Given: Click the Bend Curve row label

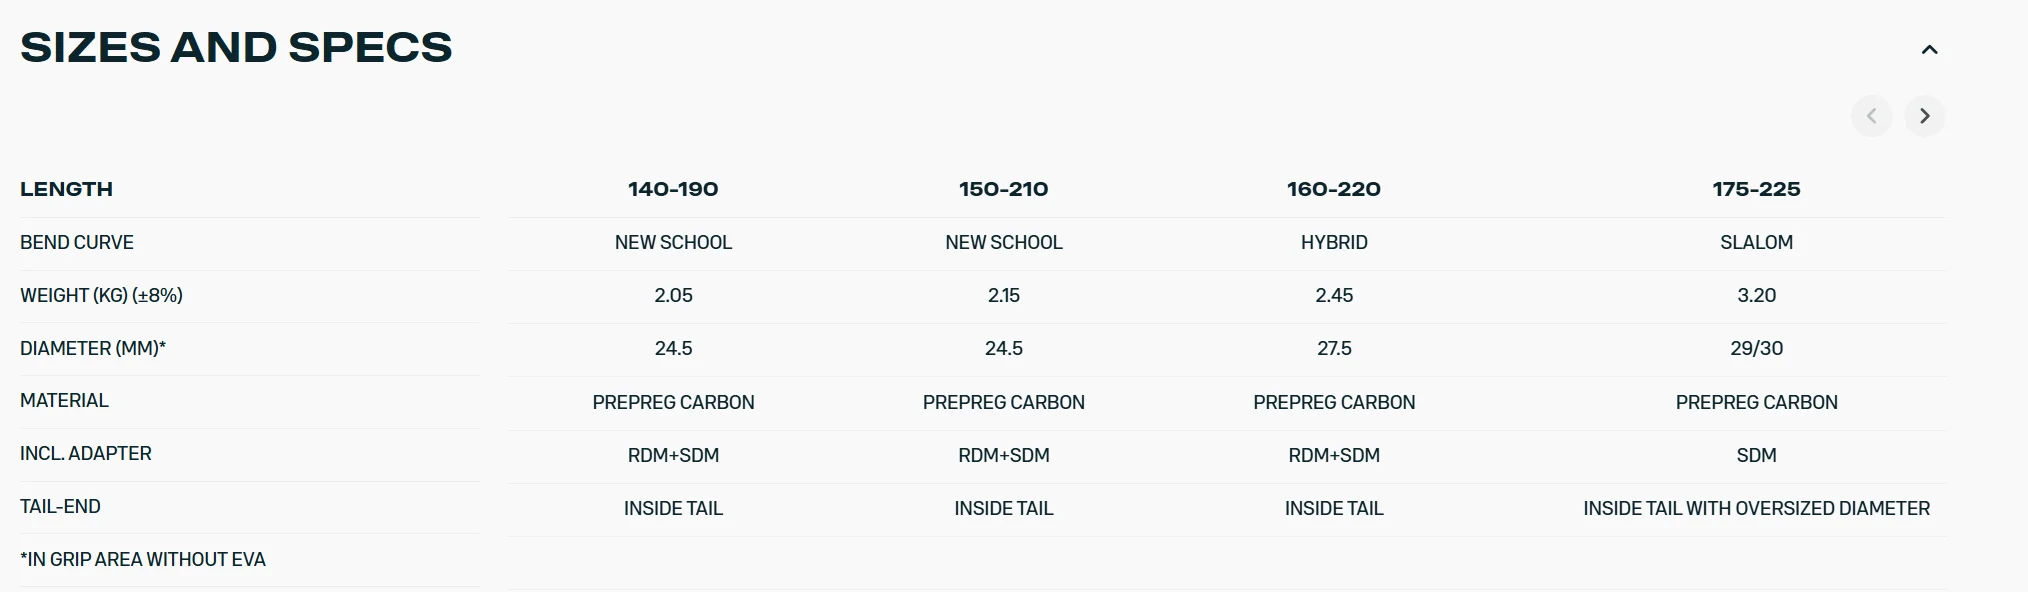Looking at the screenshot, I should [x=77, y=242].
